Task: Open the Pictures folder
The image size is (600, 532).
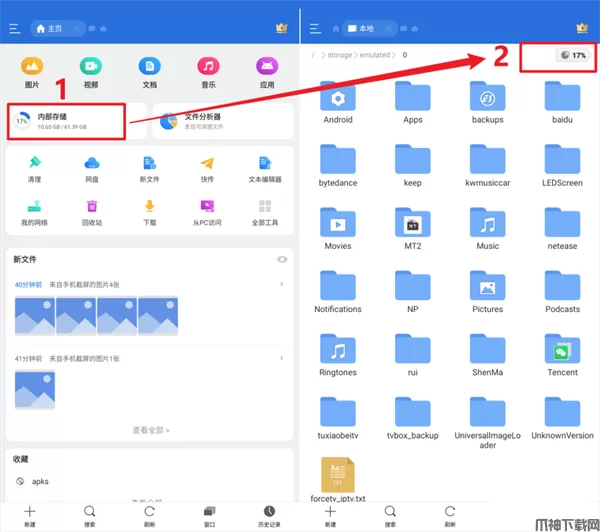Action: tap(488, 292)
